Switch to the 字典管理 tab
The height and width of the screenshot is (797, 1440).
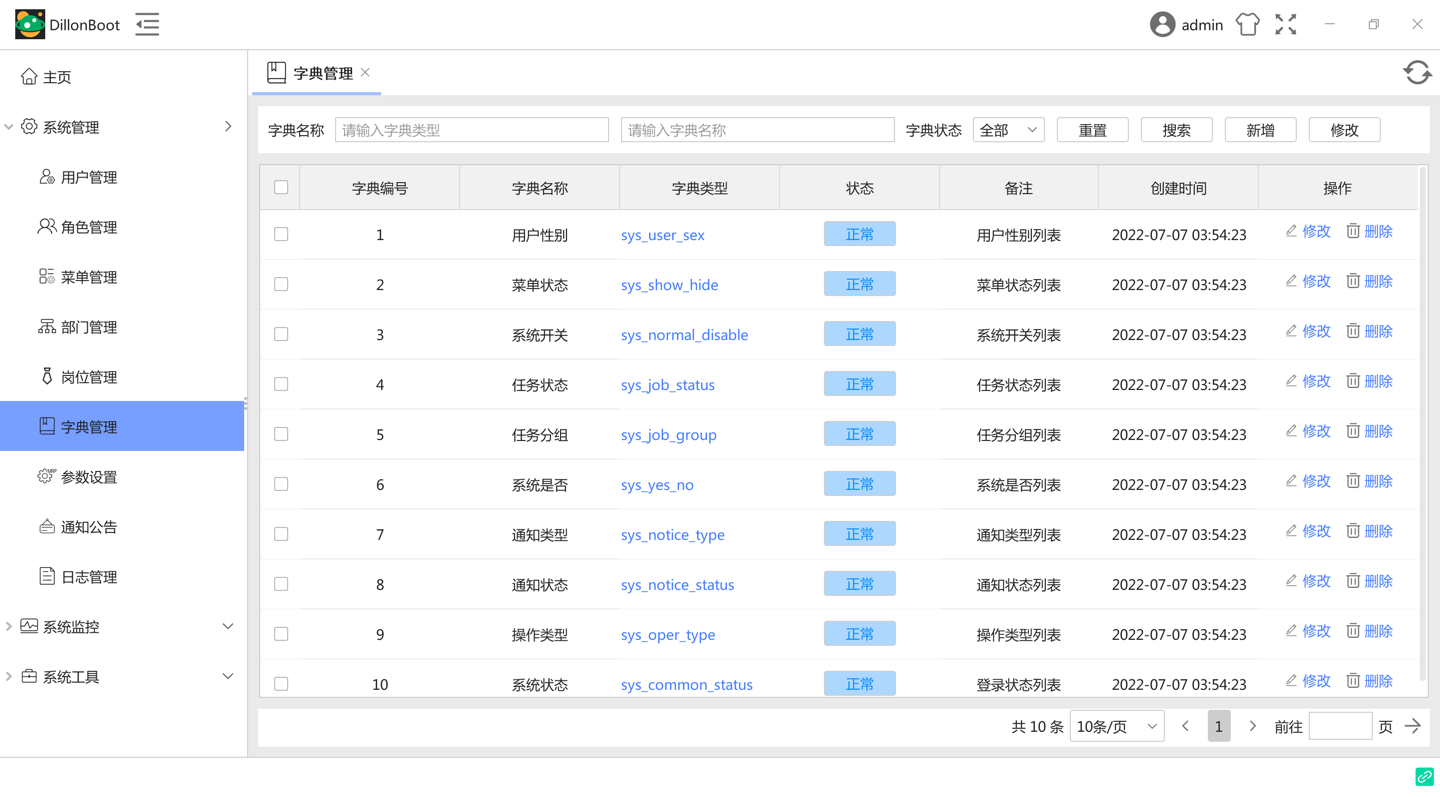point(317,73)
